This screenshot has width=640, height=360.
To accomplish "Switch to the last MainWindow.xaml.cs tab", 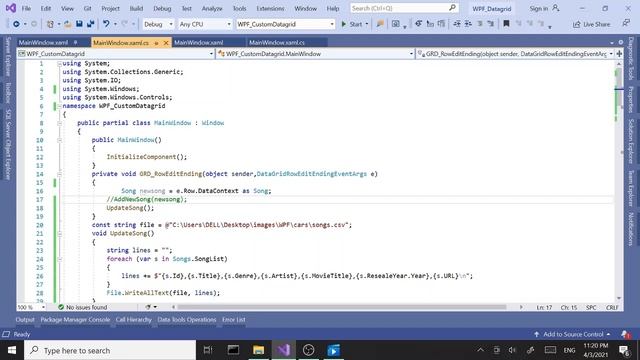I will [x=277, y=42].
